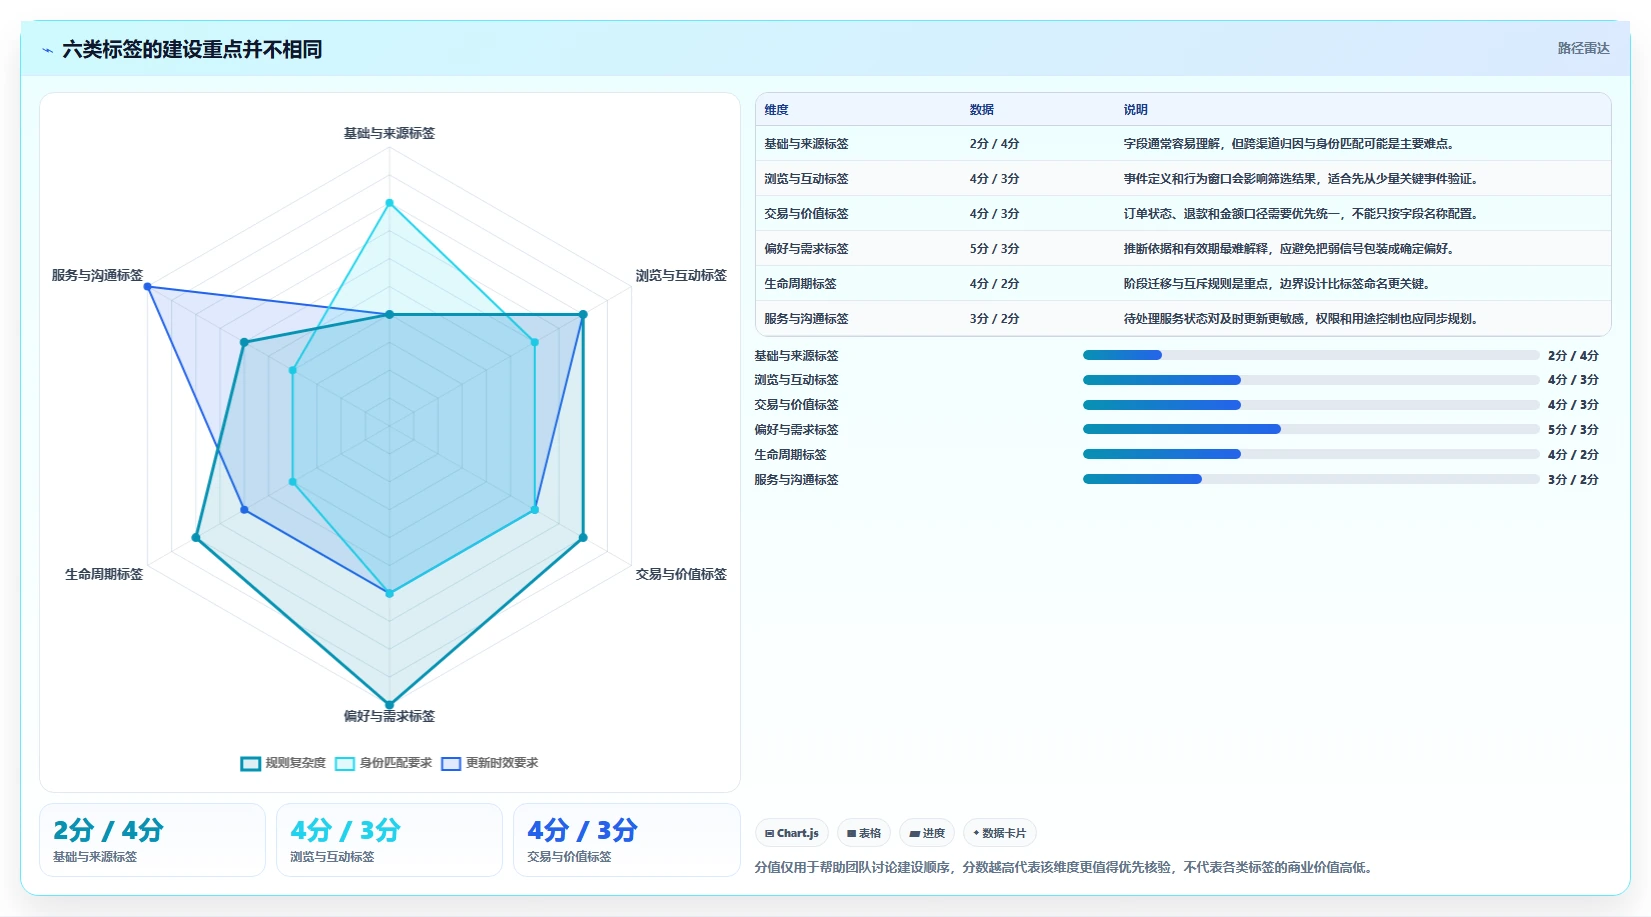Click the 说明 column header
Screen dimensions: 1651x917
1136,110
